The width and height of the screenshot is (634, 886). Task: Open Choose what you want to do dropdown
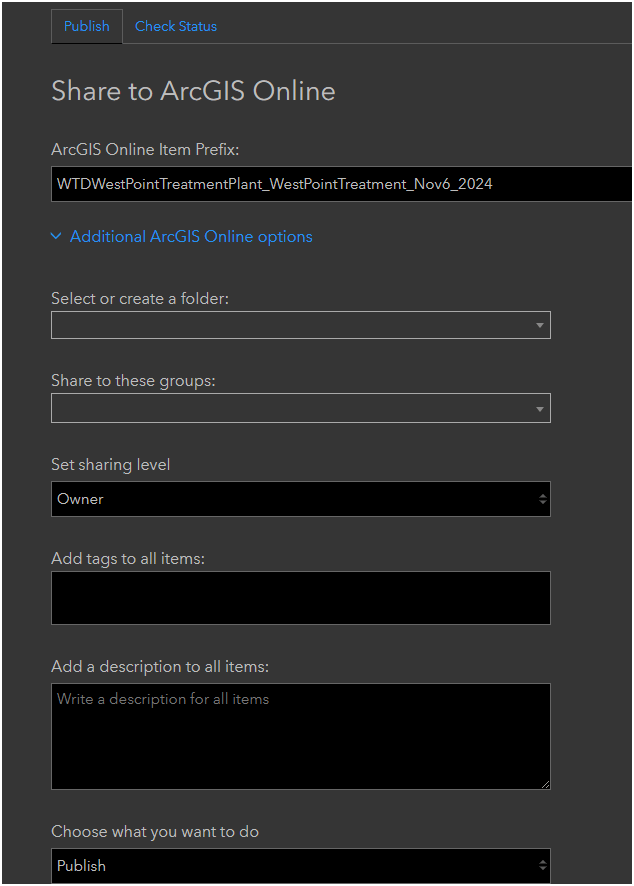(x=301, y=865)
